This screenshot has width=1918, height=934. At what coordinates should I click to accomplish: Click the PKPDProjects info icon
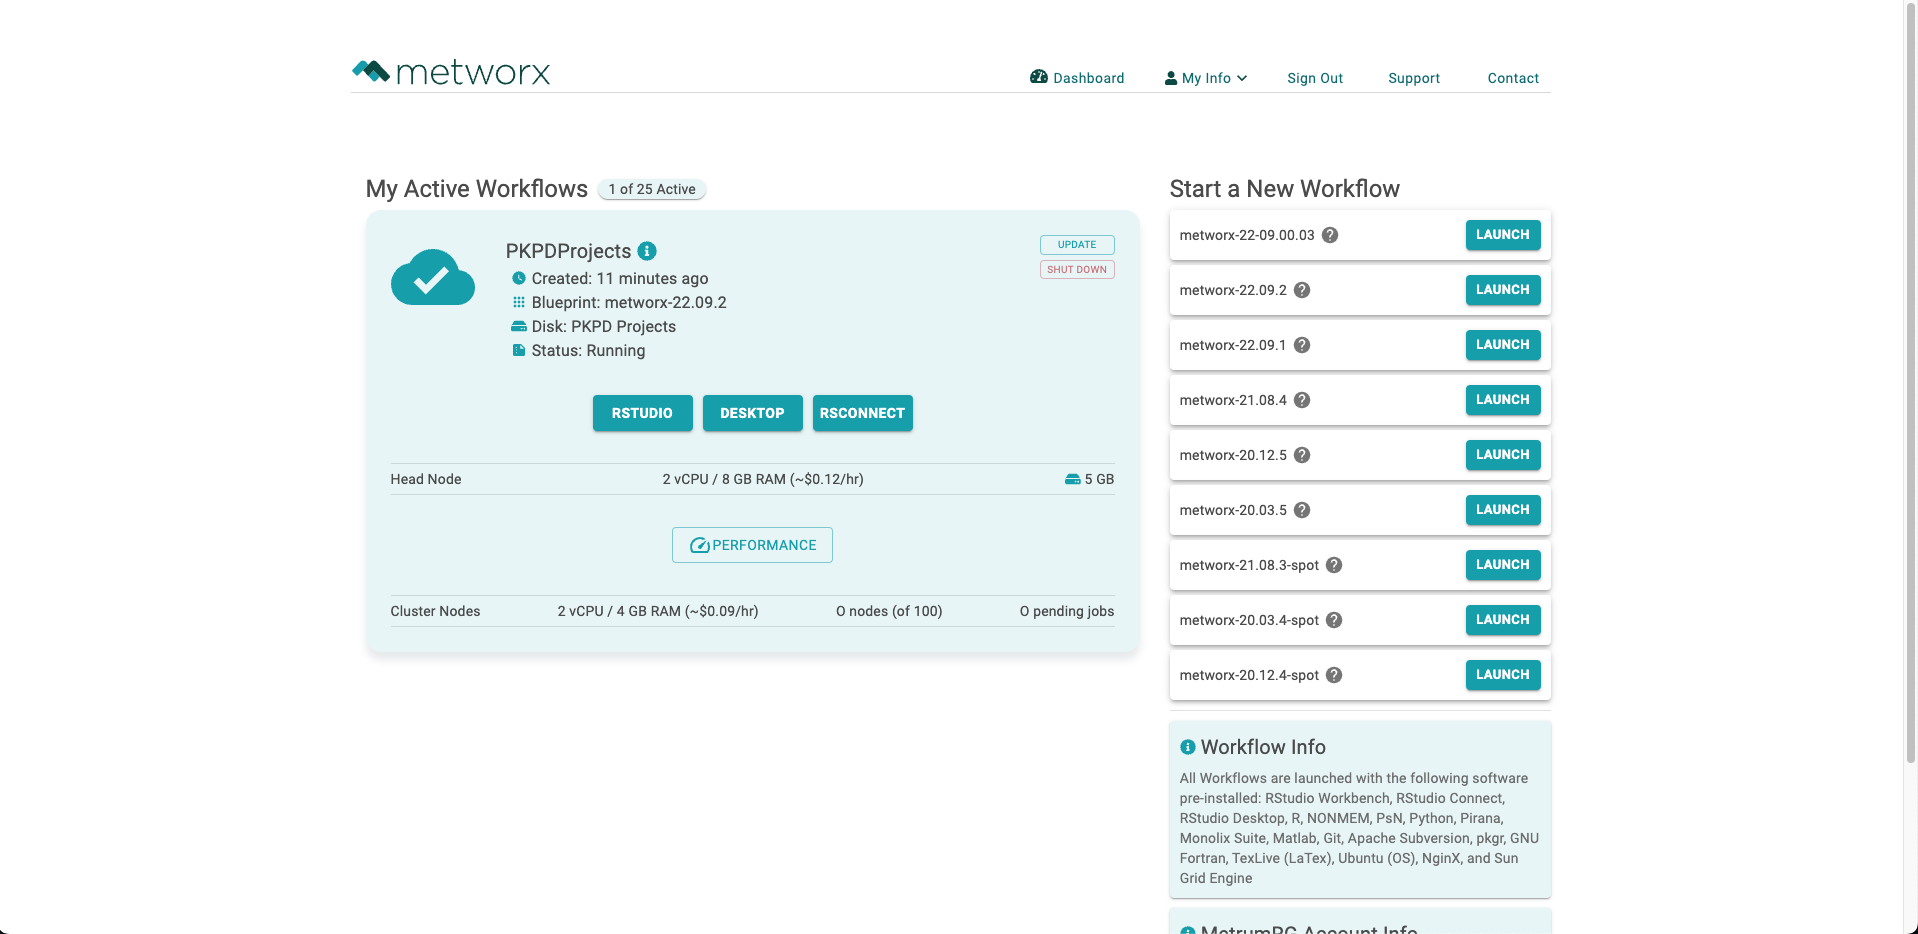pyautogui.click(x=647, y=251)
